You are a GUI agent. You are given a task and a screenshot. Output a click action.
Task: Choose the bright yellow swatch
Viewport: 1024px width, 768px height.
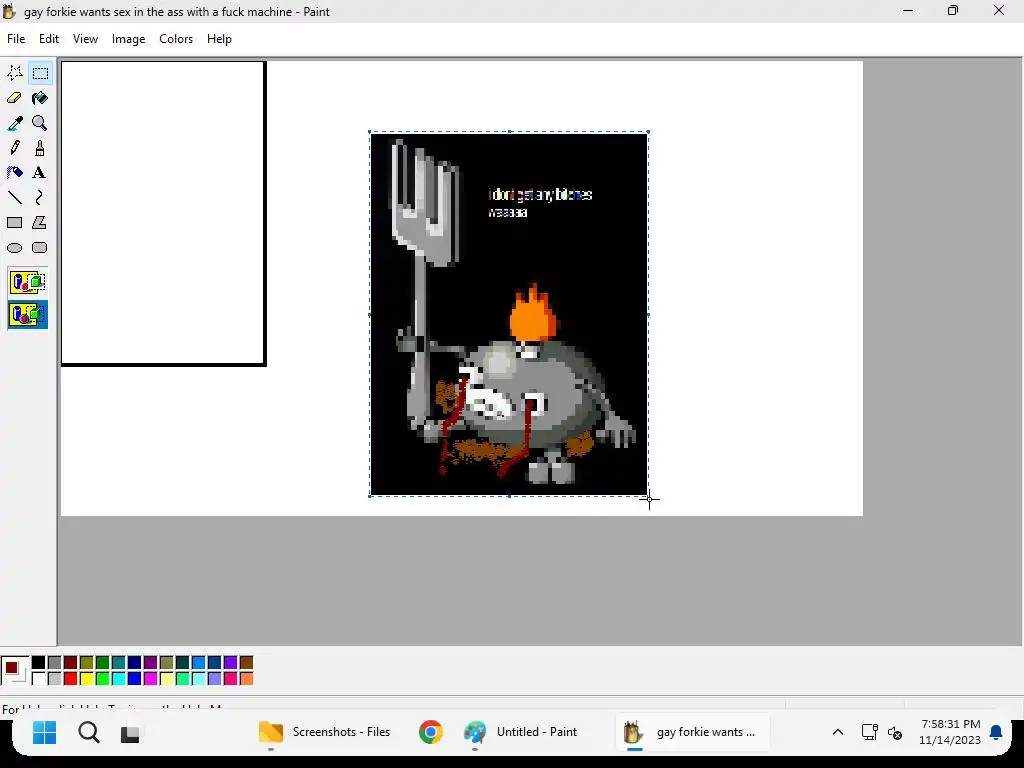[87, 679]
